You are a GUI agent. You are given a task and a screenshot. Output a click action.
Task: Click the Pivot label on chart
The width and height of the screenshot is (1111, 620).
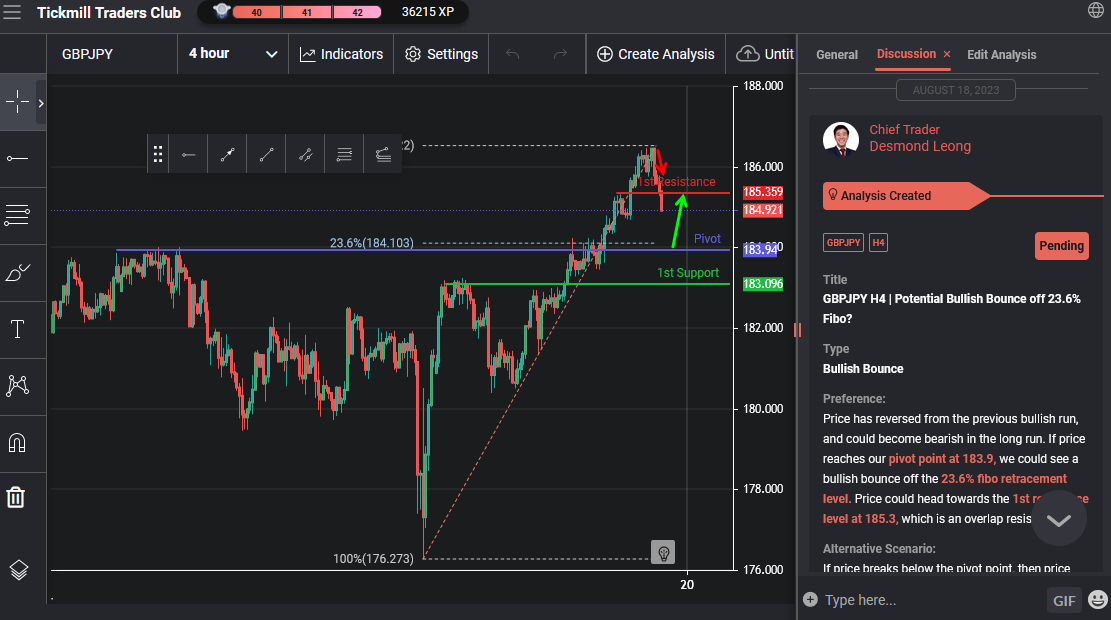coord(707,239)
